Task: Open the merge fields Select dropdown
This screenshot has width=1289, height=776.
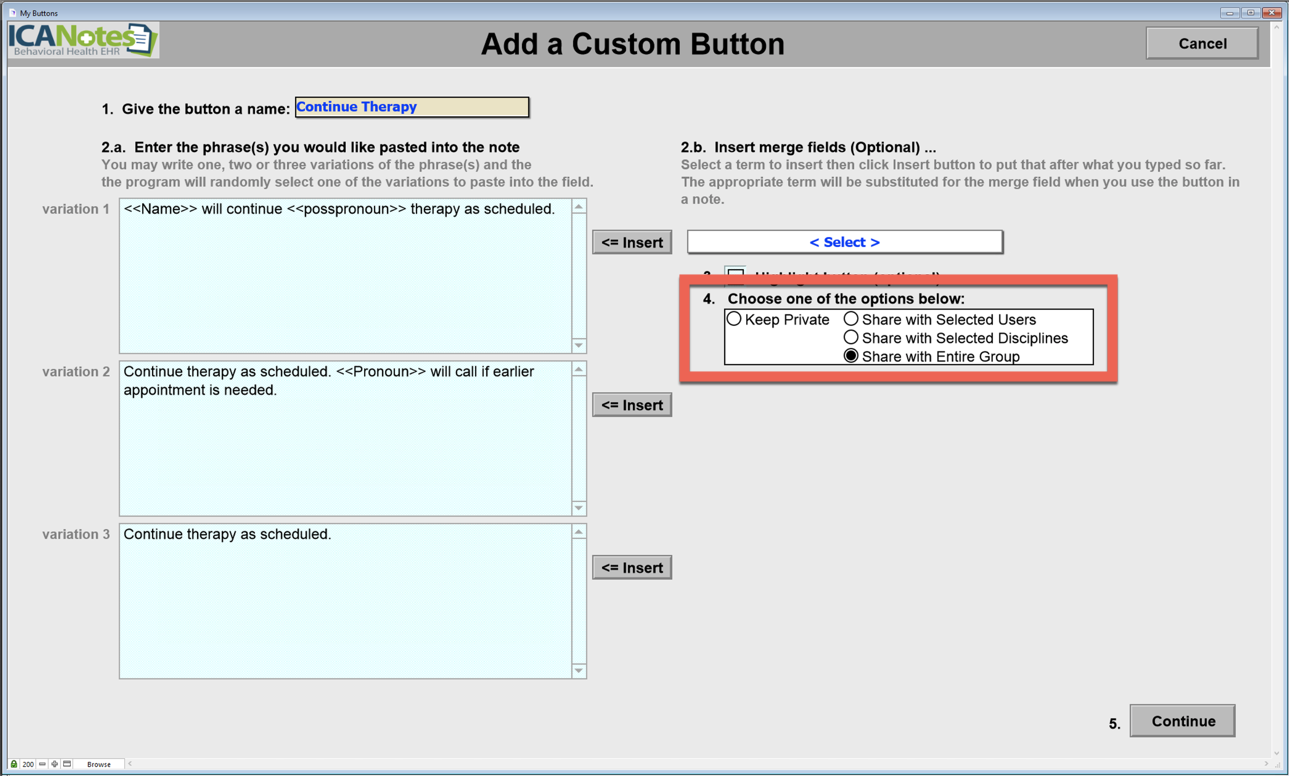Action: [844, 242]
